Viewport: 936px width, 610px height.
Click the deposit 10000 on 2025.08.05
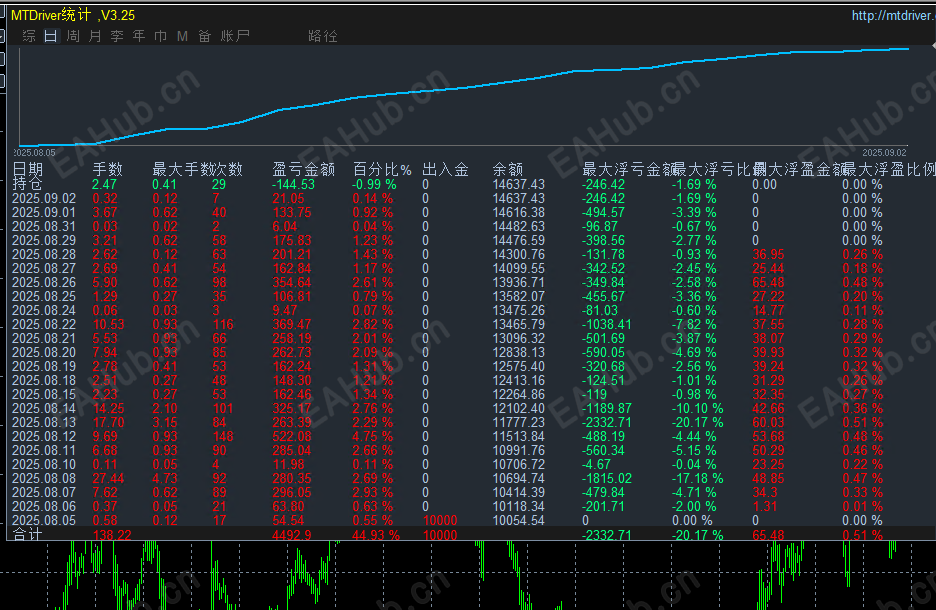click(x=440, y=520)
